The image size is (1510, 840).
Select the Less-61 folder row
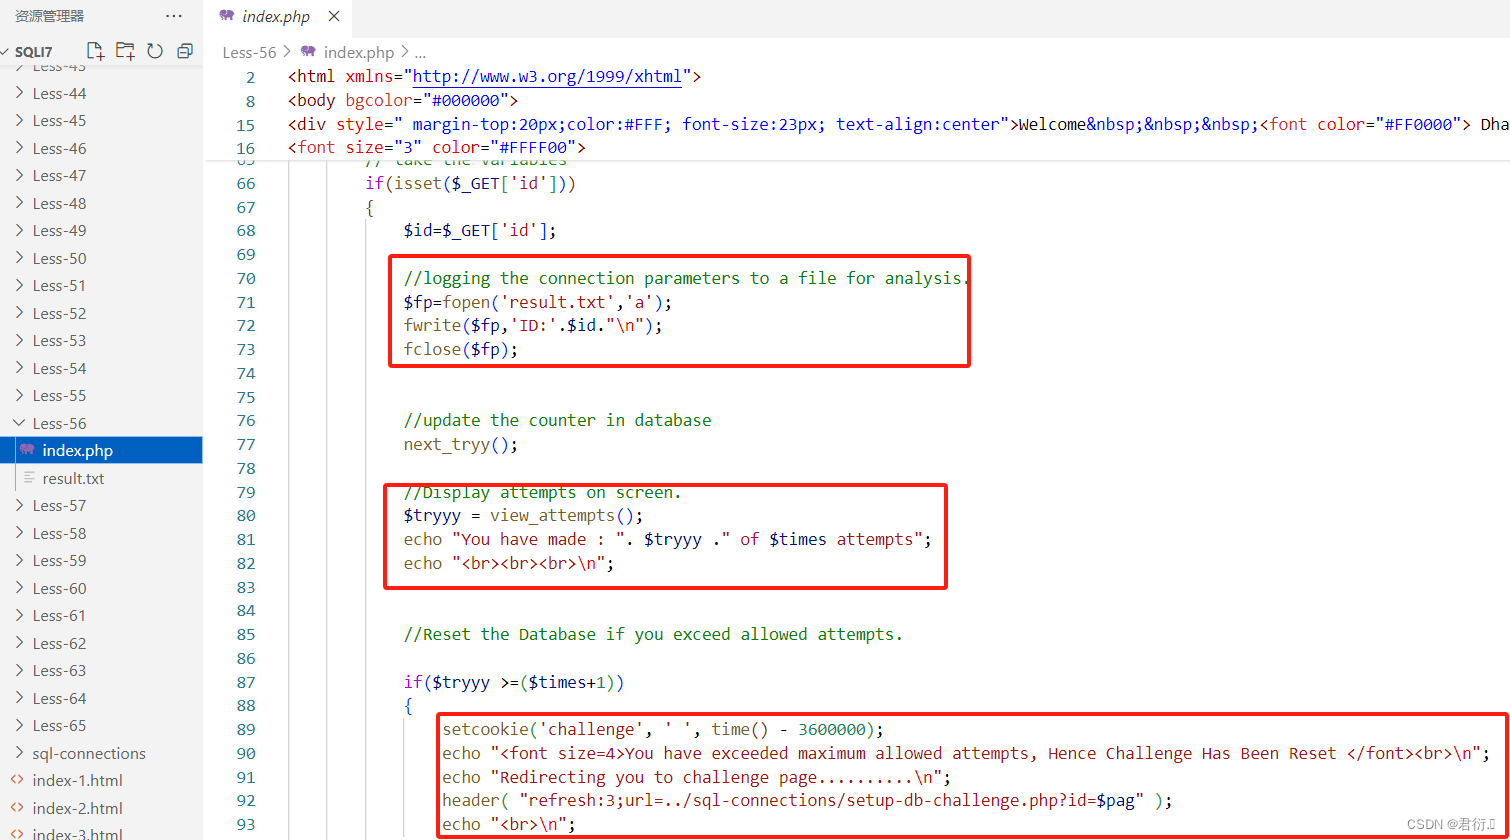coord(101,615)
